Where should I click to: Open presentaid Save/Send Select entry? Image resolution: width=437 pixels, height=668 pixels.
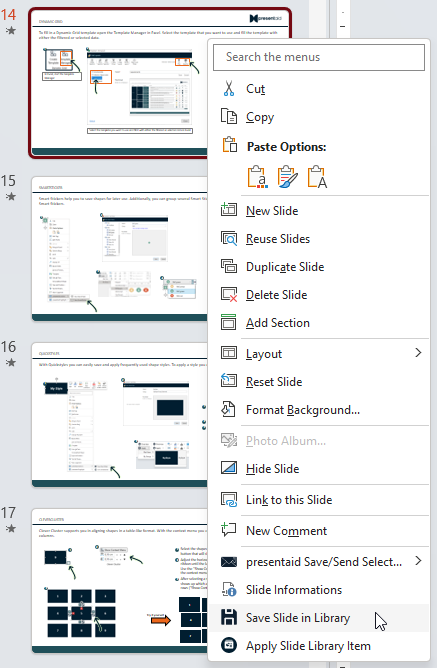click(x=319, y=562)
